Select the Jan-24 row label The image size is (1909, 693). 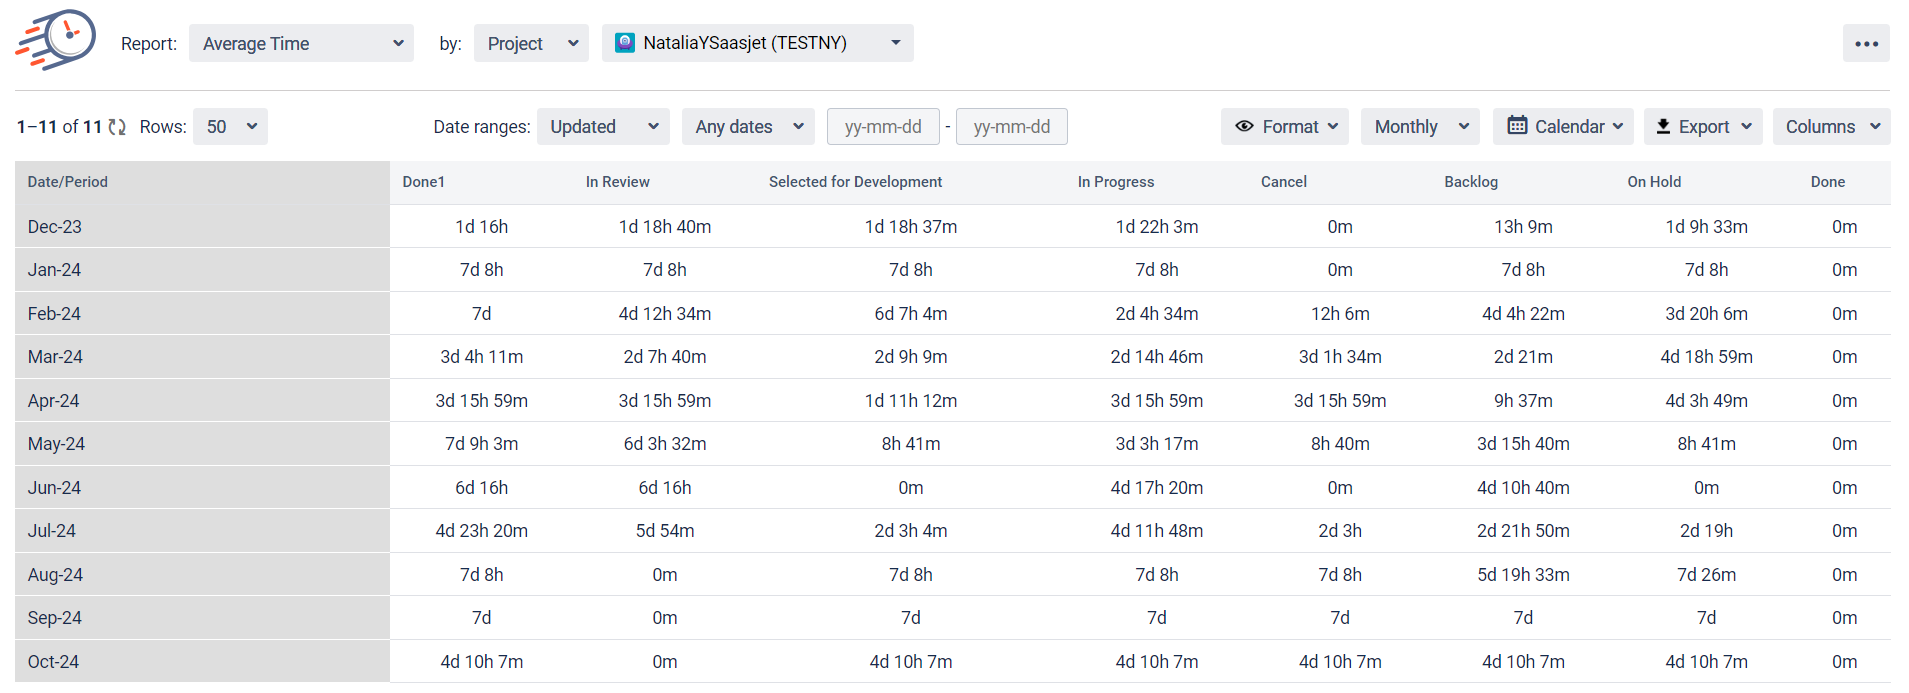(55, 270)
